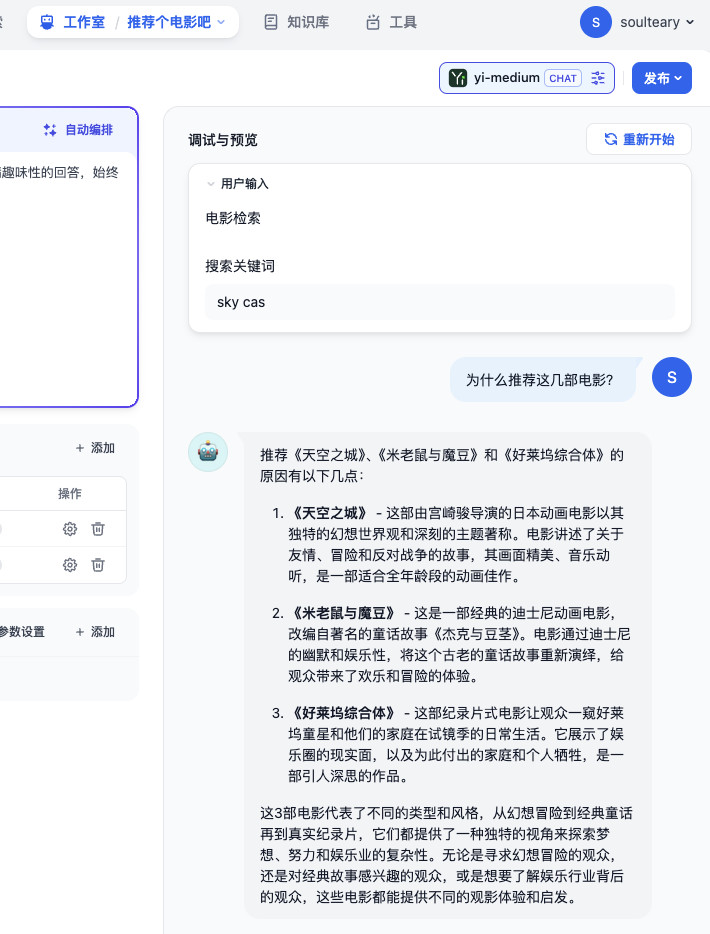Screen dimensions: 710x934
Task: Open the soulteary account menu
Action: [657, 22]
